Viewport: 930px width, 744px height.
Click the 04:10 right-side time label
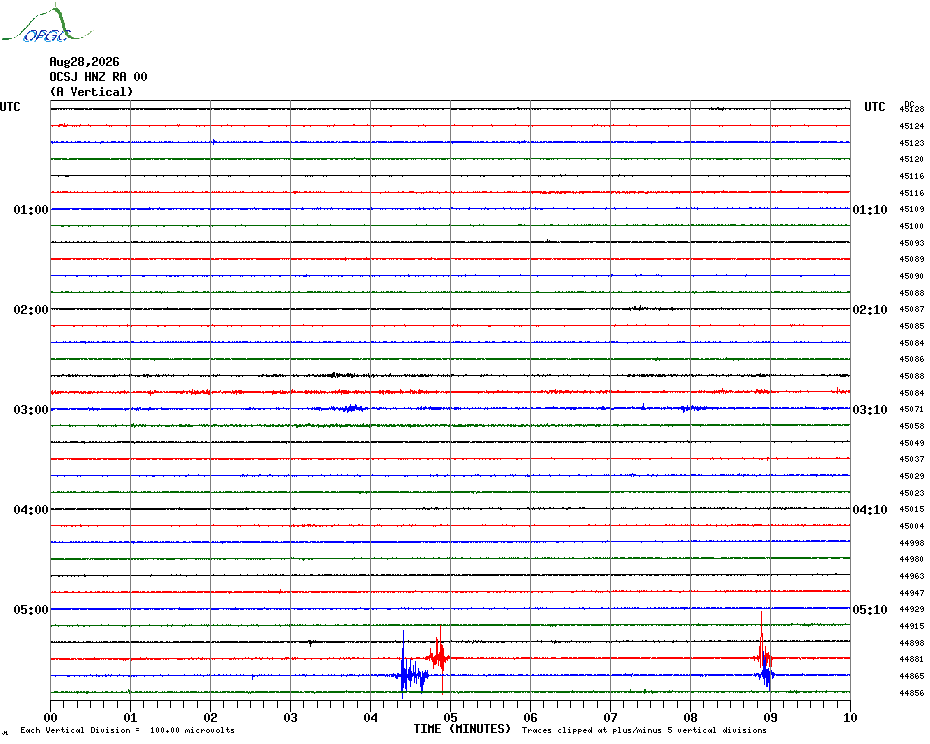coord(870,510)
